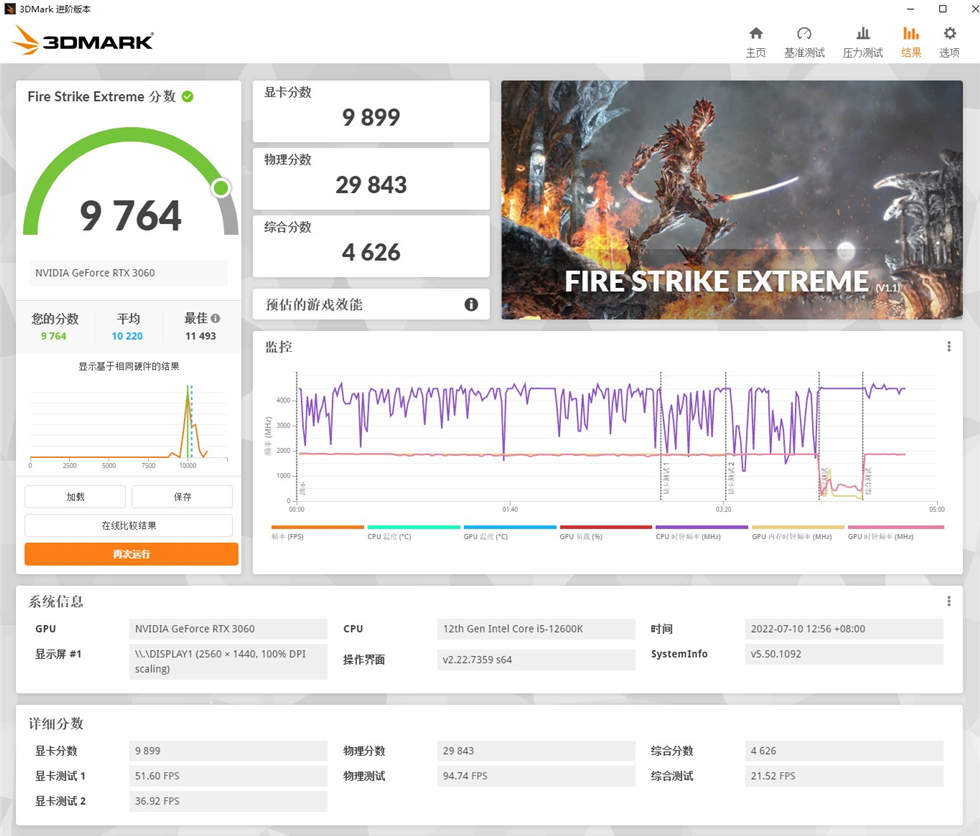The height and width of the screenshot is (836, 980).
Task: Click 在线比较结果 button
Action: pos(129,525)
